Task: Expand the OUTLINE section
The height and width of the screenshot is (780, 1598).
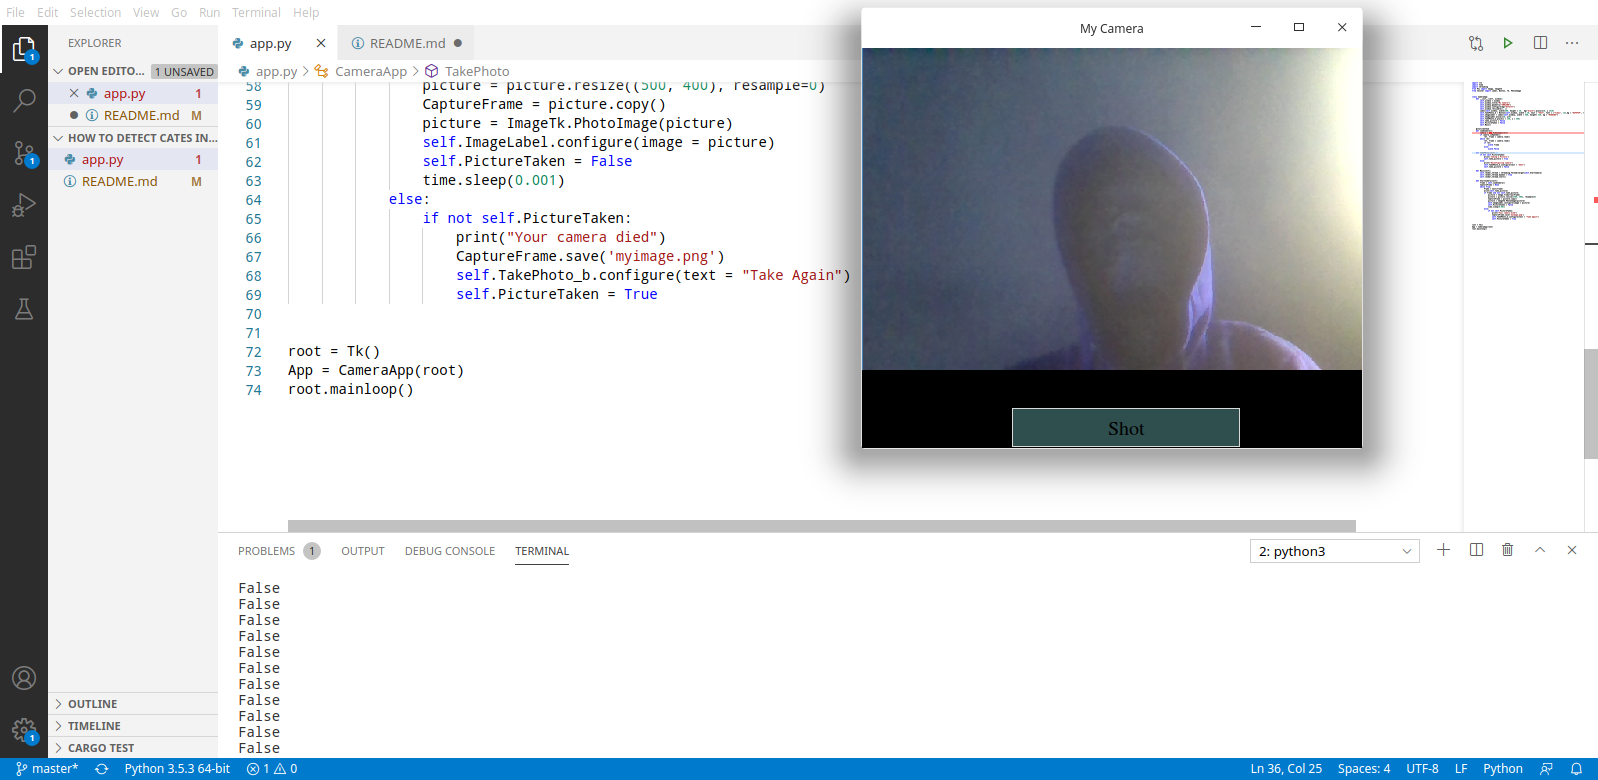Action: pyautogui.click(x=92, y=704)
